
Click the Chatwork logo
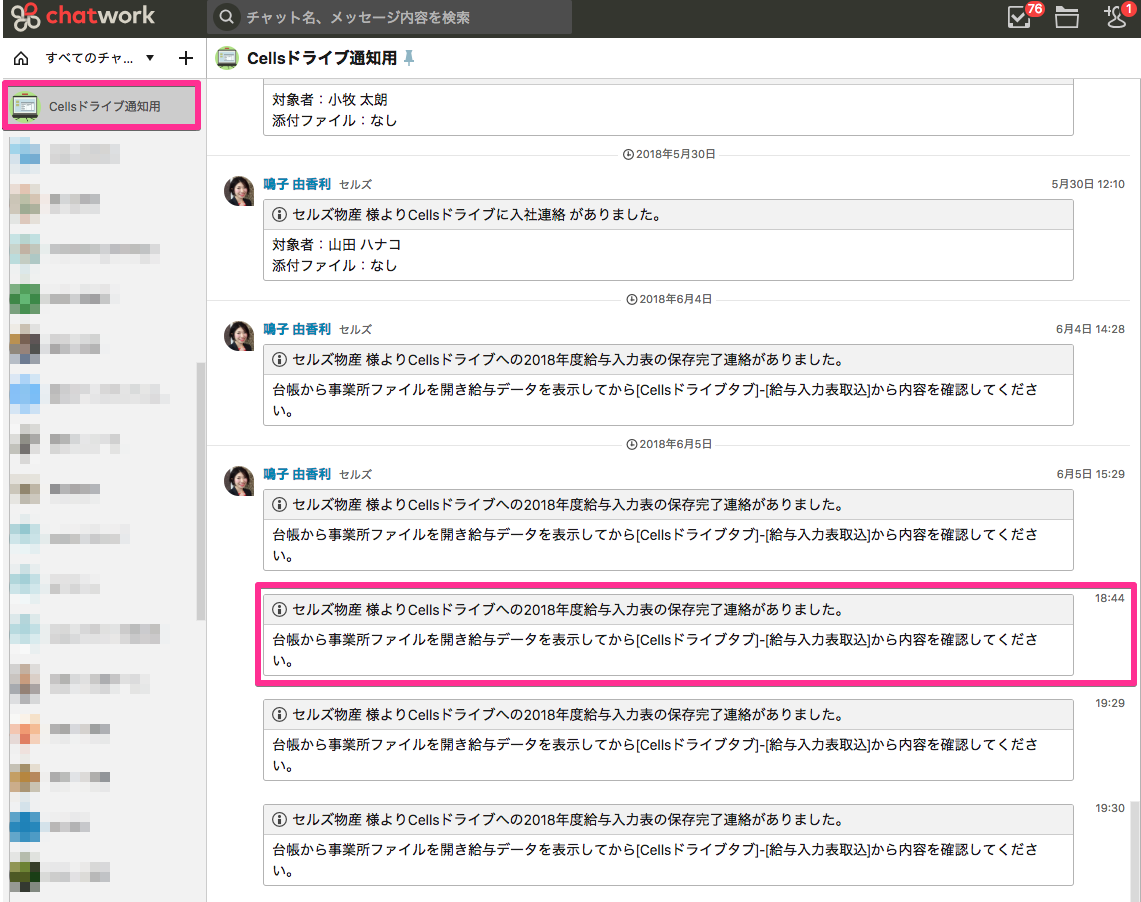tap(82, 16)
